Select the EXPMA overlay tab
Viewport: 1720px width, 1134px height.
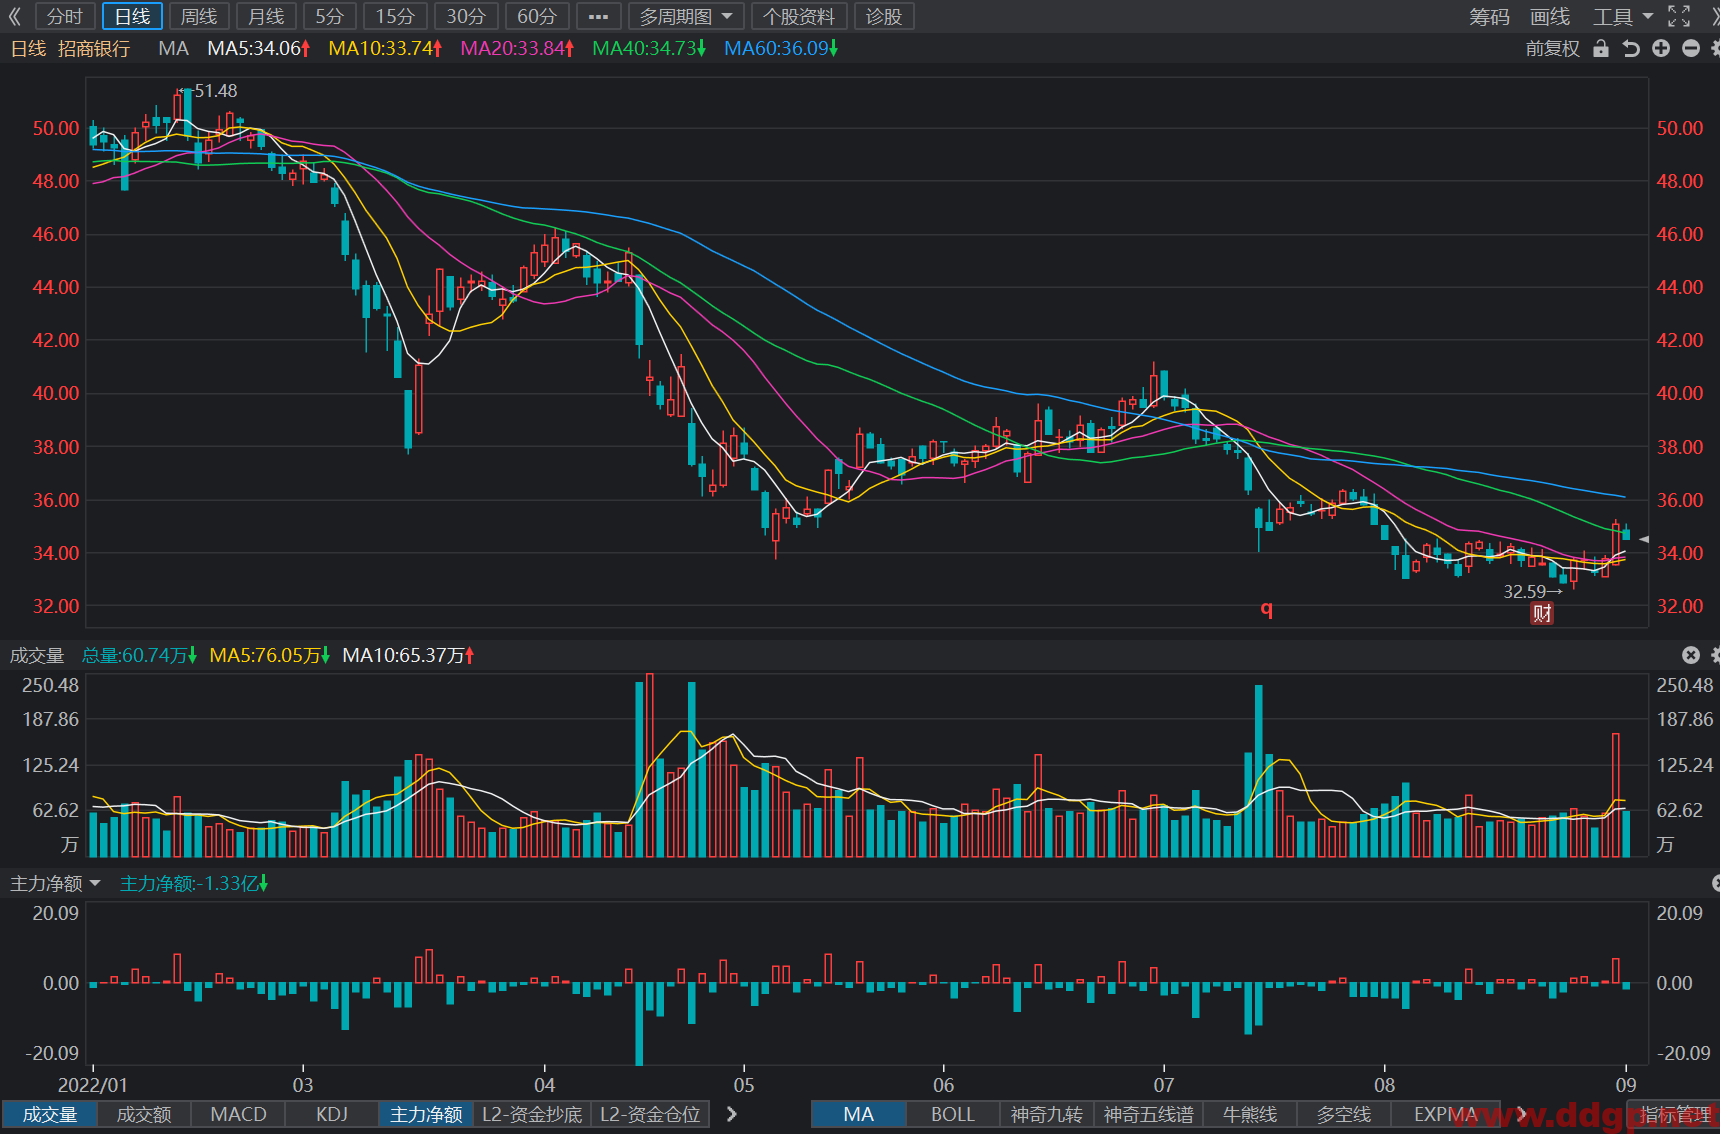pyautogui.click(x=1445, y=1114)
